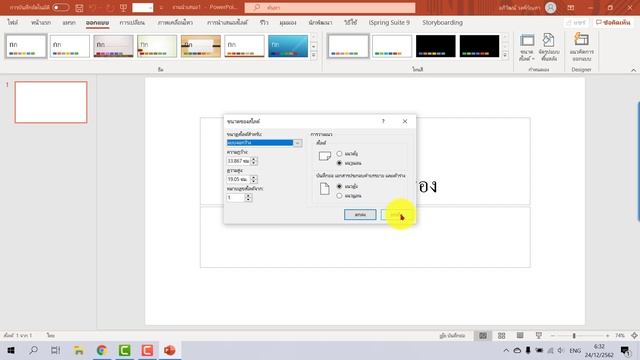640x360 pixels.
Task: Switch to Reading view in status bar
Action: click(x=520, y=336)
